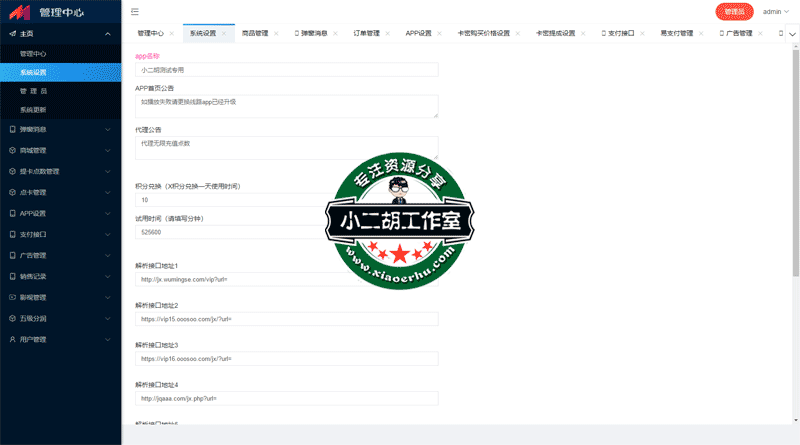This screenshot has width=800, height=445.
Task: Click the scrollbar down arrow at page bottom
Action: 796,421
